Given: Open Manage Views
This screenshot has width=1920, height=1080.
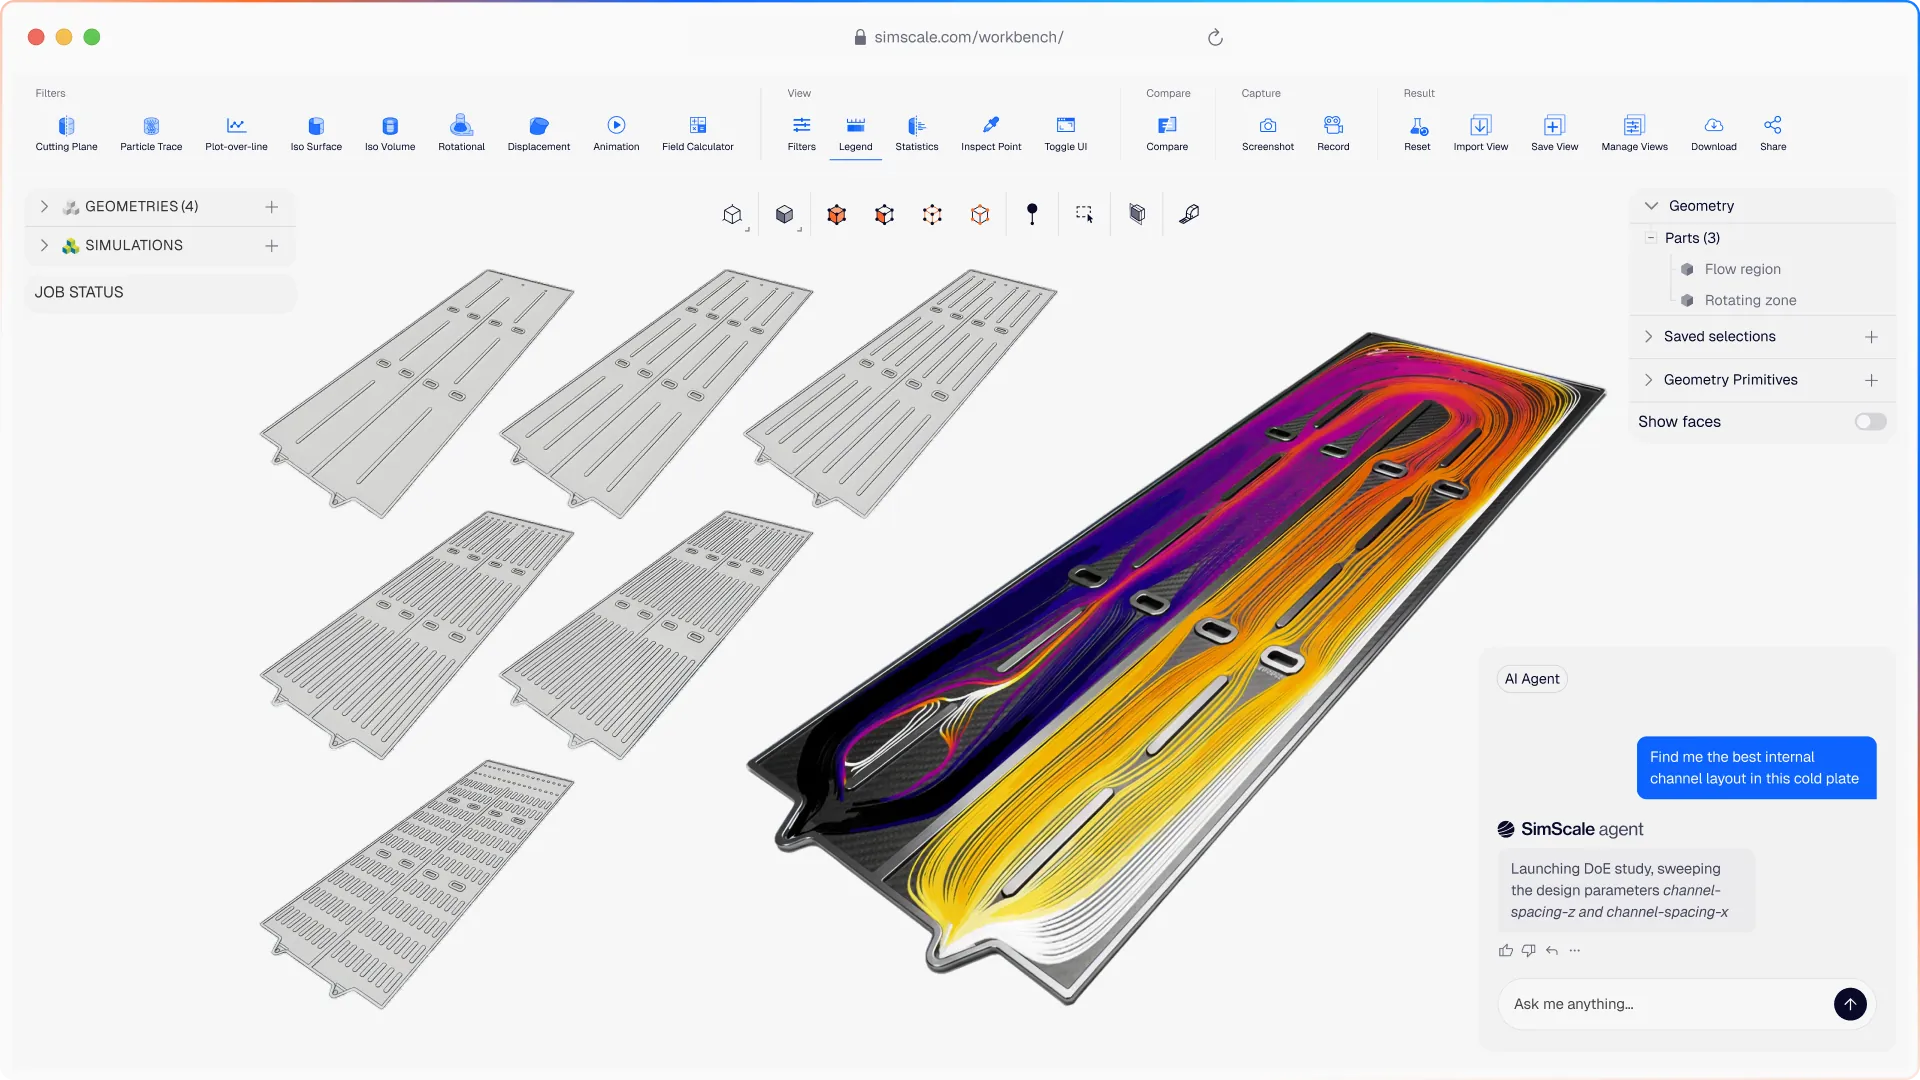Looking at the screenshot, I should 1634,133.
